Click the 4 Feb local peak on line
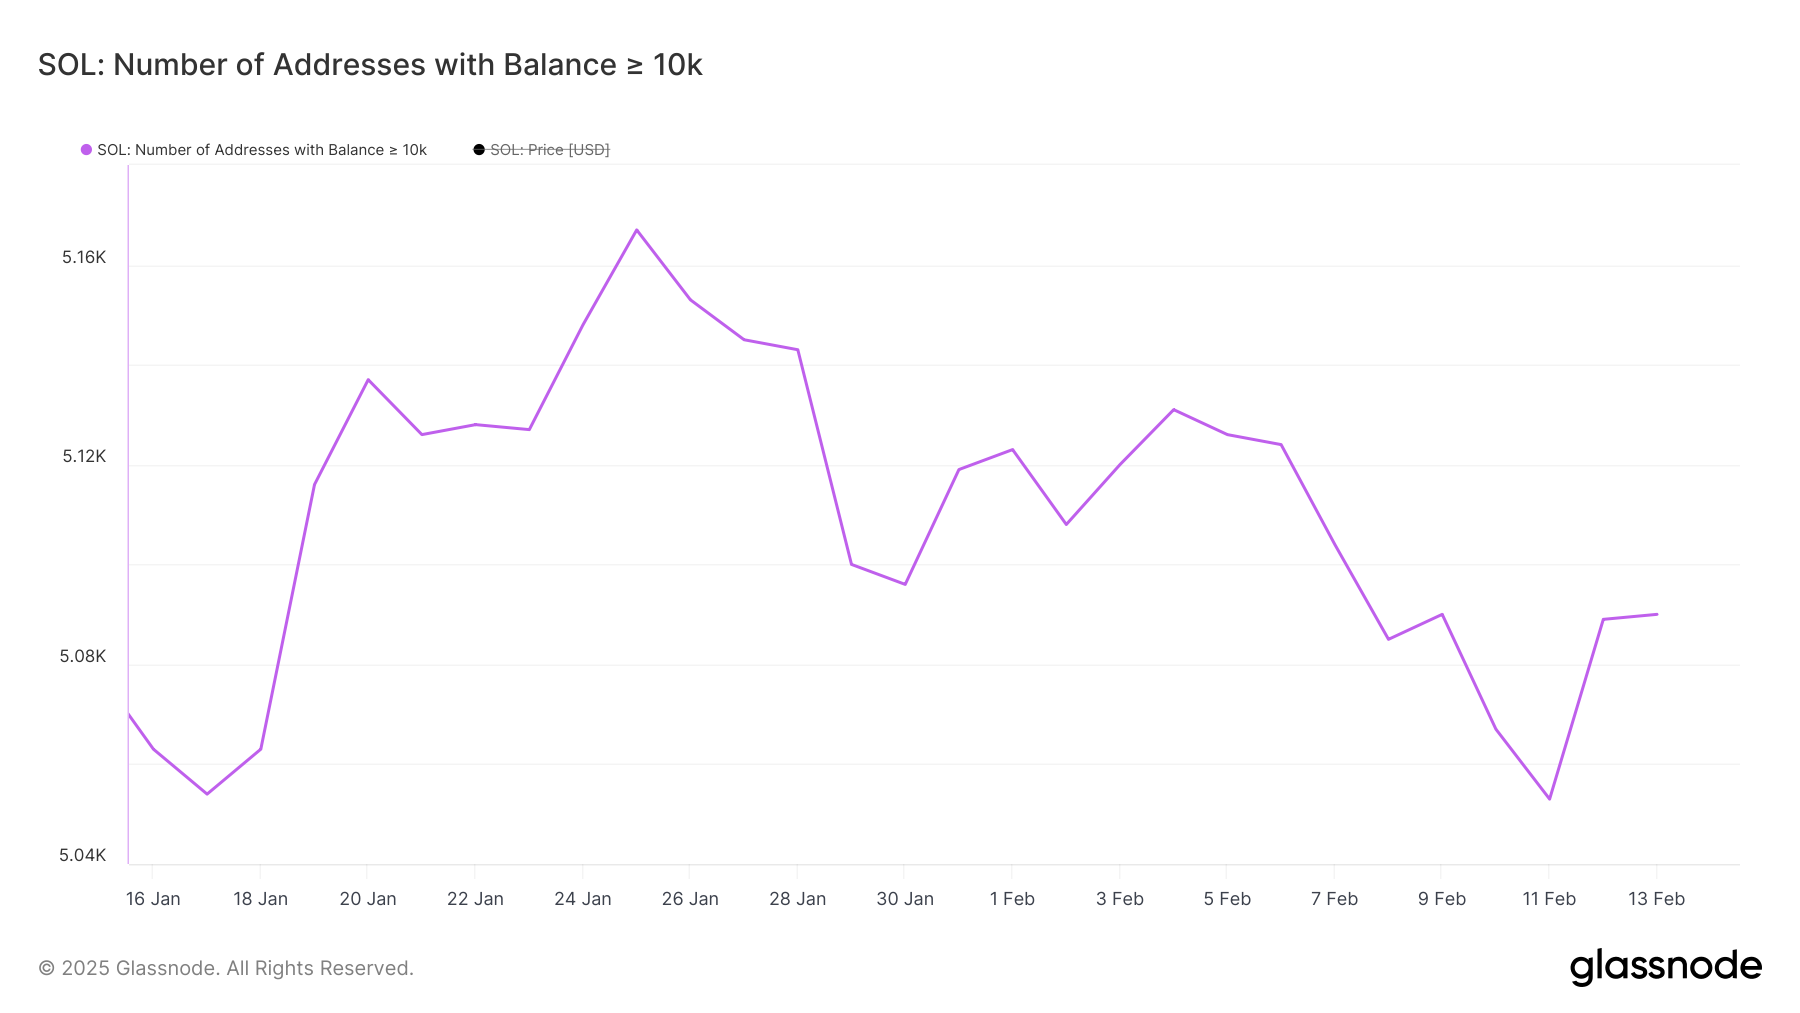Viewport: 1800px width, 1013px height. click(1173, 410)
